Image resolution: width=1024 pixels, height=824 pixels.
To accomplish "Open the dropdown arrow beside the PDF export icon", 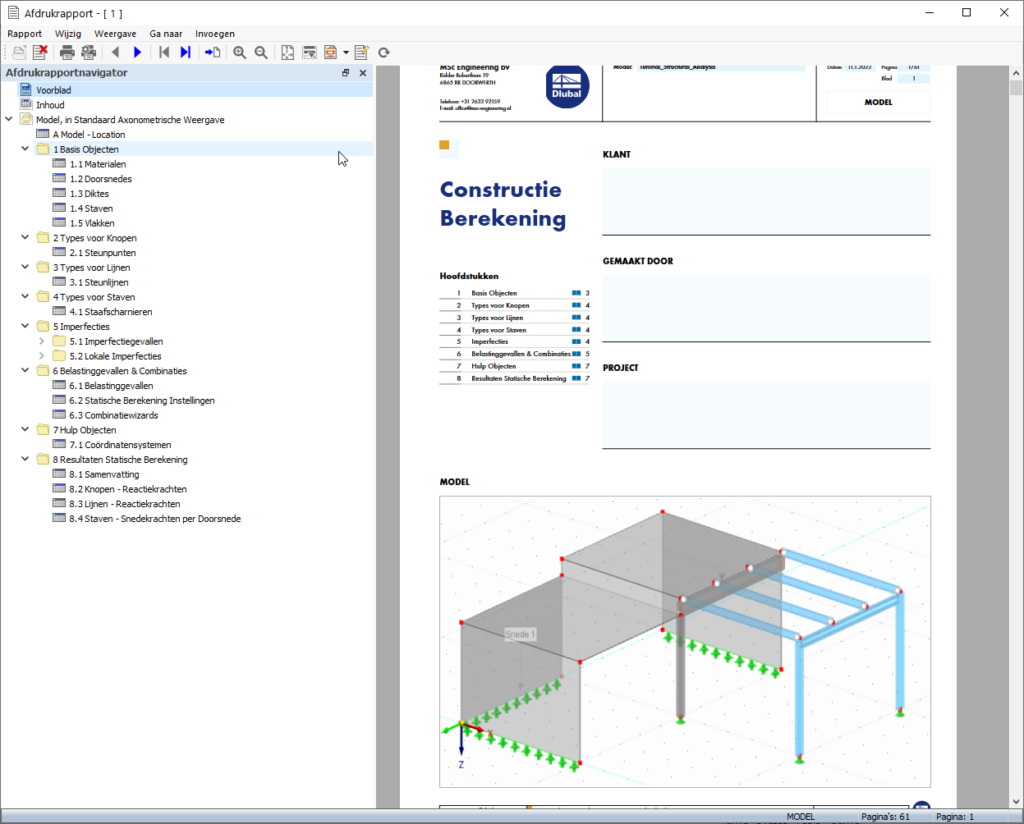I will click(345, 52).
